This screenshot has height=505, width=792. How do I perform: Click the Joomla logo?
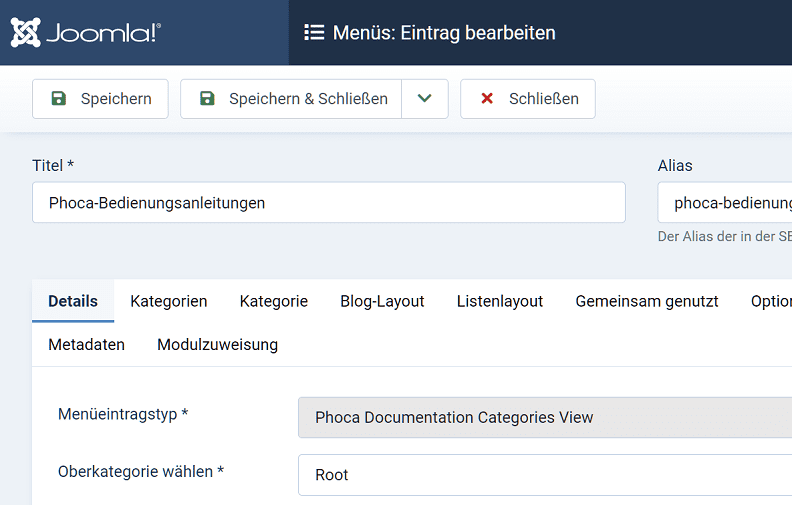point(85,33)
